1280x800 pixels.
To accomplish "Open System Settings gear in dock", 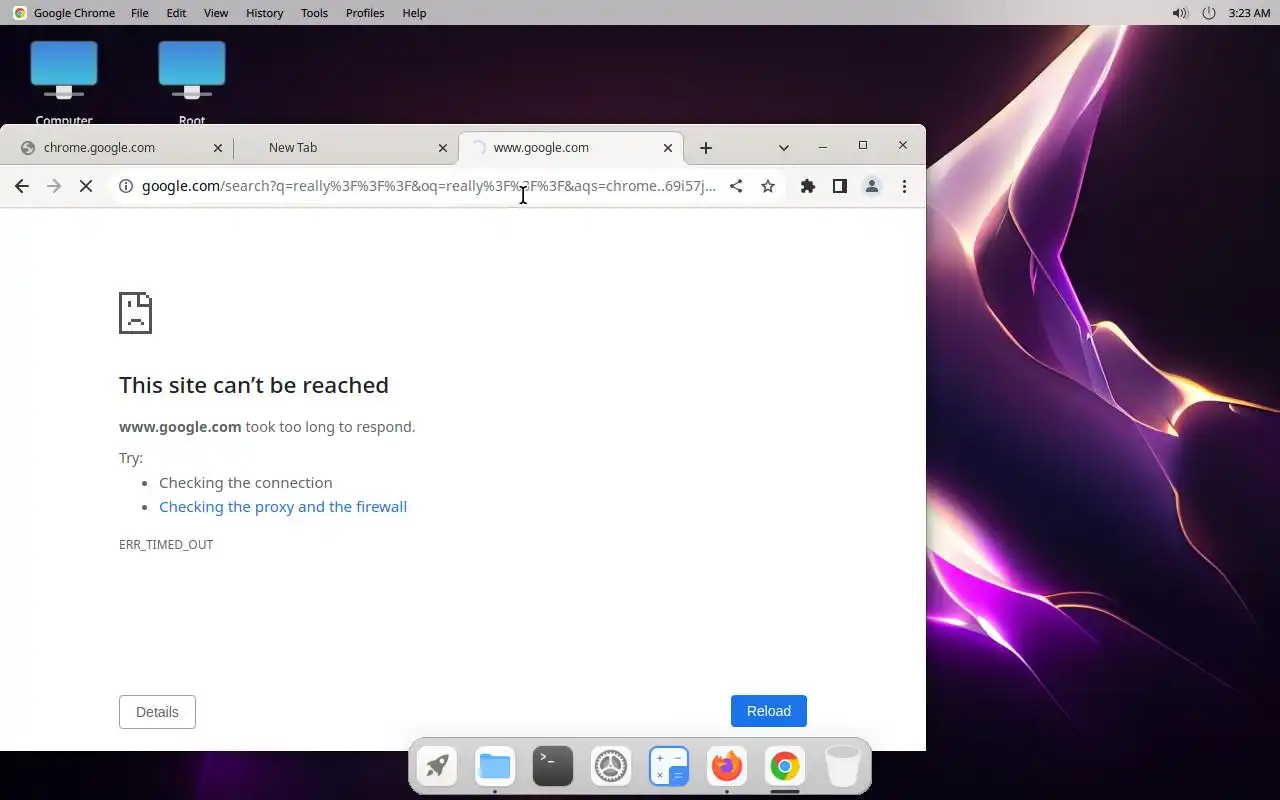I will (611, 767).
